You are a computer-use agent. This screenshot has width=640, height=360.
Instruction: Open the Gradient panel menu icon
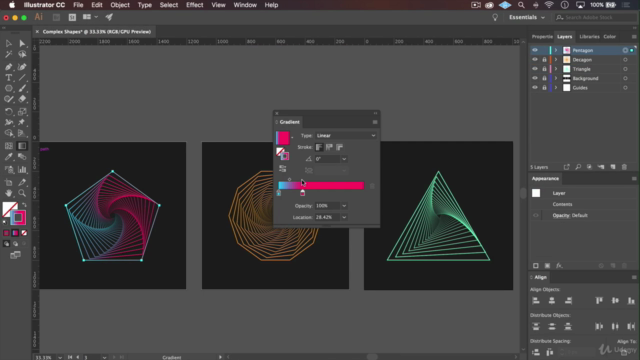coord(375,122)
